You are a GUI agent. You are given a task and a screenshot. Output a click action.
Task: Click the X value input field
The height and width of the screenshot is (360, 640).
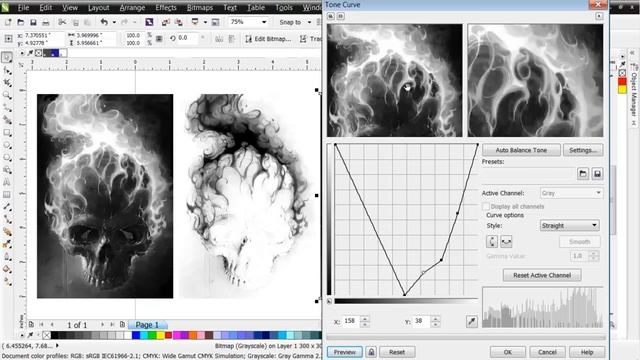[x=351, y=321]
